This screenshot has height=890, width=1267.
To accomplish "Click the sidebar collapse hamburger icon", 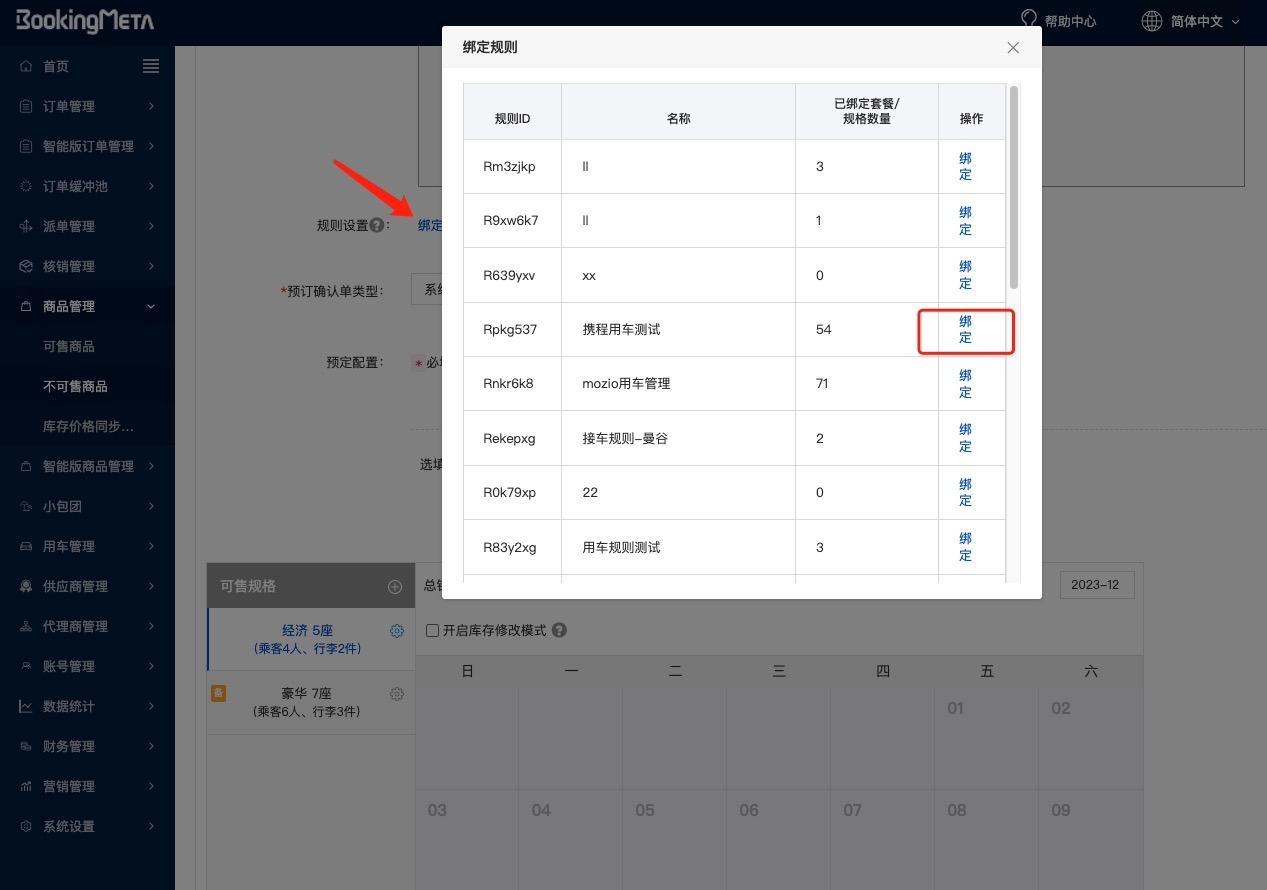I will 151,66.
